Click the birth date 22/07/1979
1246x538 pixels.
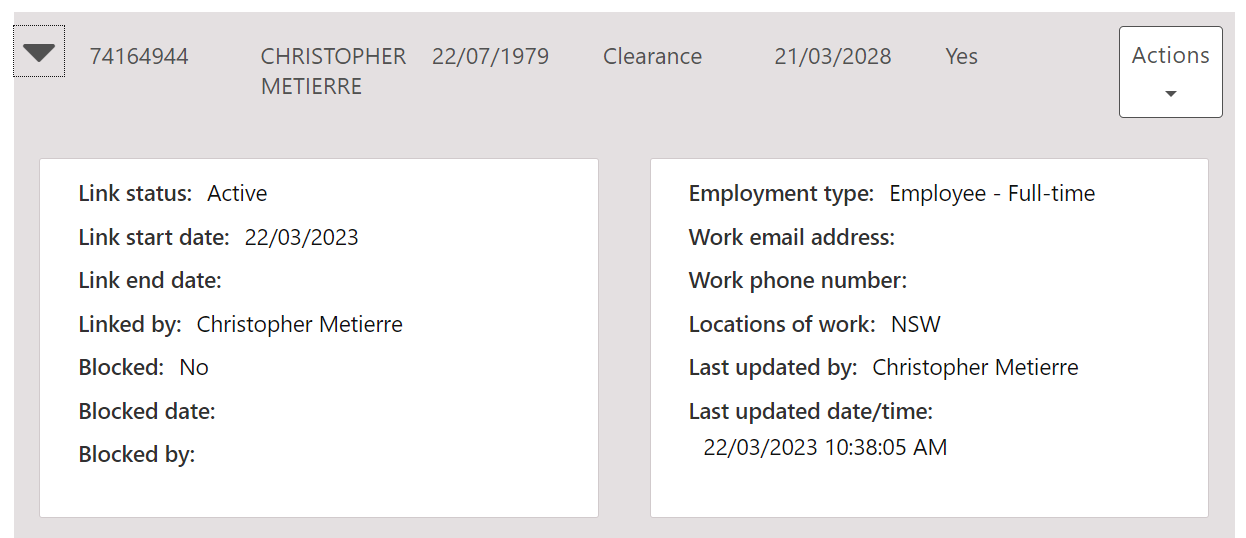click(x=490, y=57)
